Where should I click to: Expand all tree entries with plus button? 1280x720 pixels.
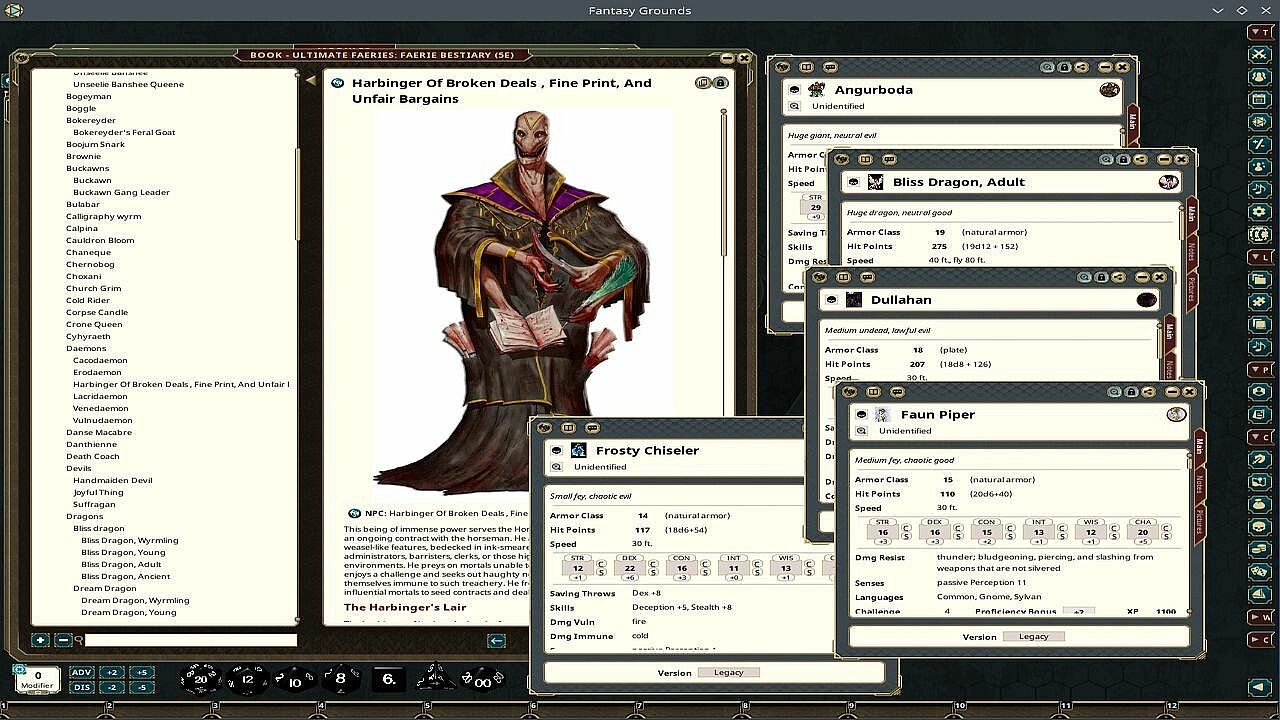[40, 640]
